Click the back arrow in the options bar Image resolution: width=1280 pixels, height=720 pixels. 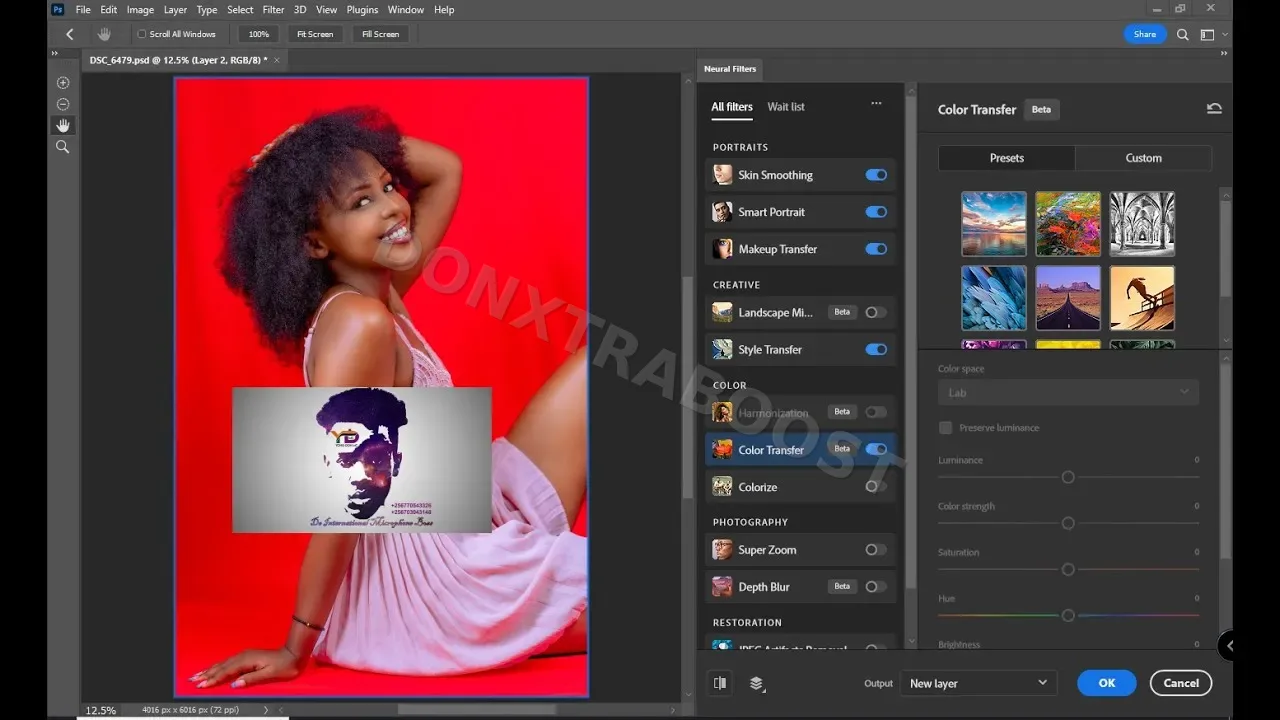click(69, 34)
